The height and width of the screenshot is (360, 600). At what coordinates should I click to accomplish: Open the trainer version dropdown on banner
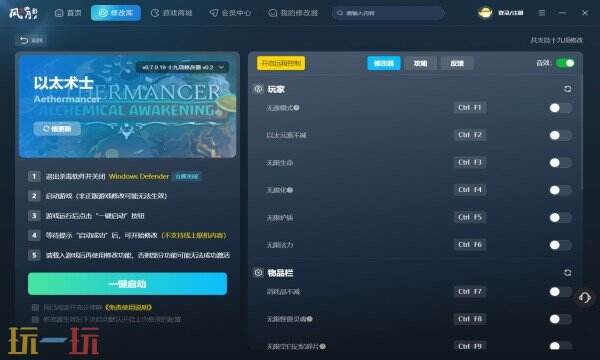click(x=183, y=67)
